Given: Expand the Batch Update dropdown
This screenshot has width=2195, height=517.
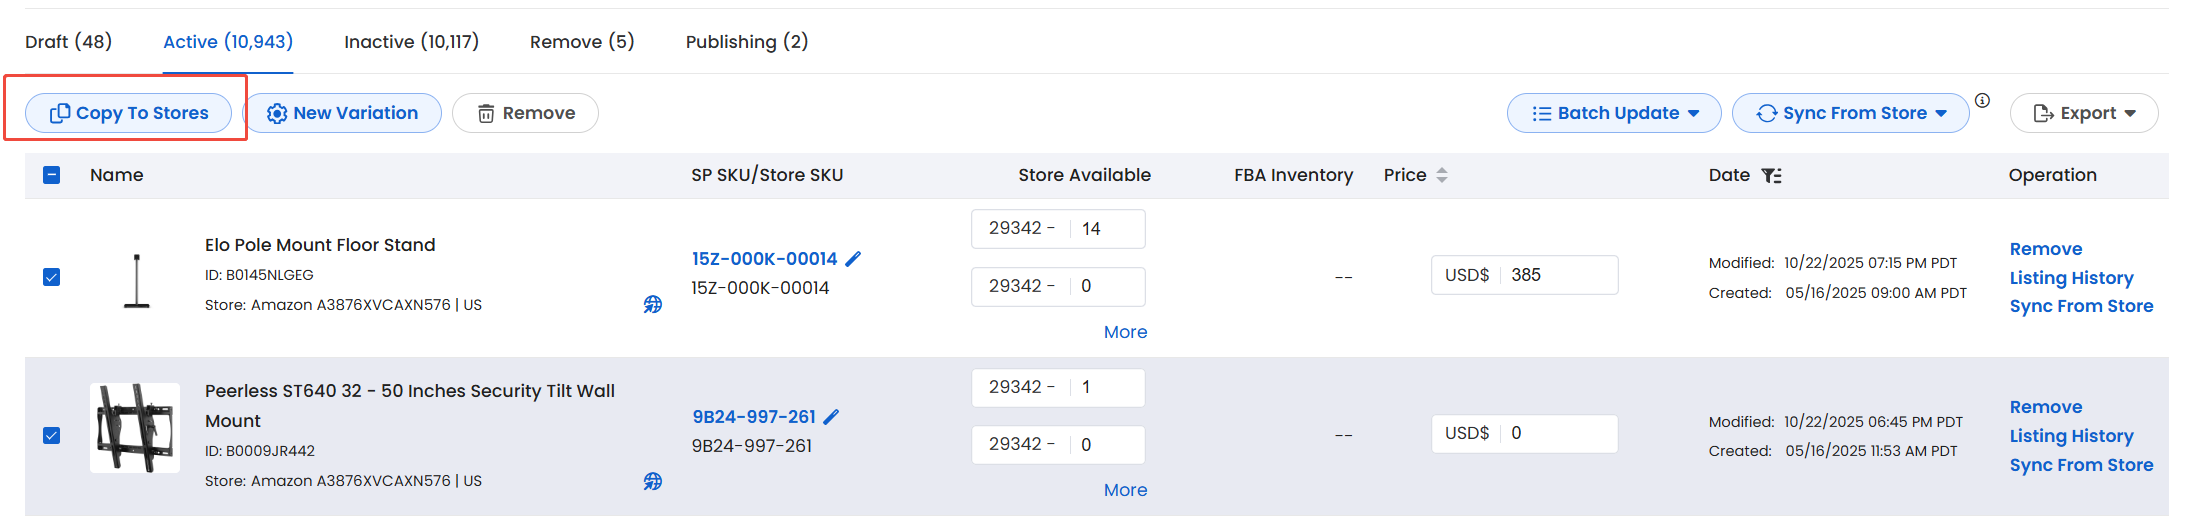Looking at the screenshot, I should pos(1613,113).
